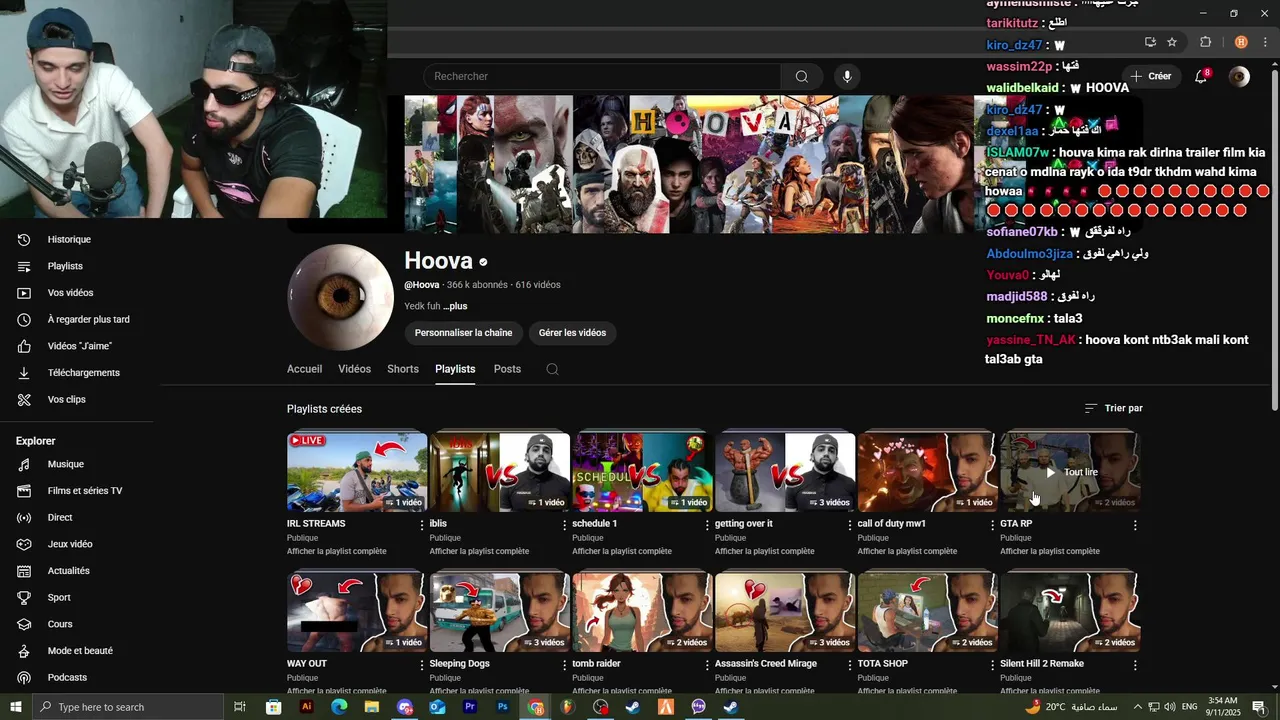Open Jeux vidéo under Explorer
This screenshot has height=720, width=1280.
(x=70, y=544)
